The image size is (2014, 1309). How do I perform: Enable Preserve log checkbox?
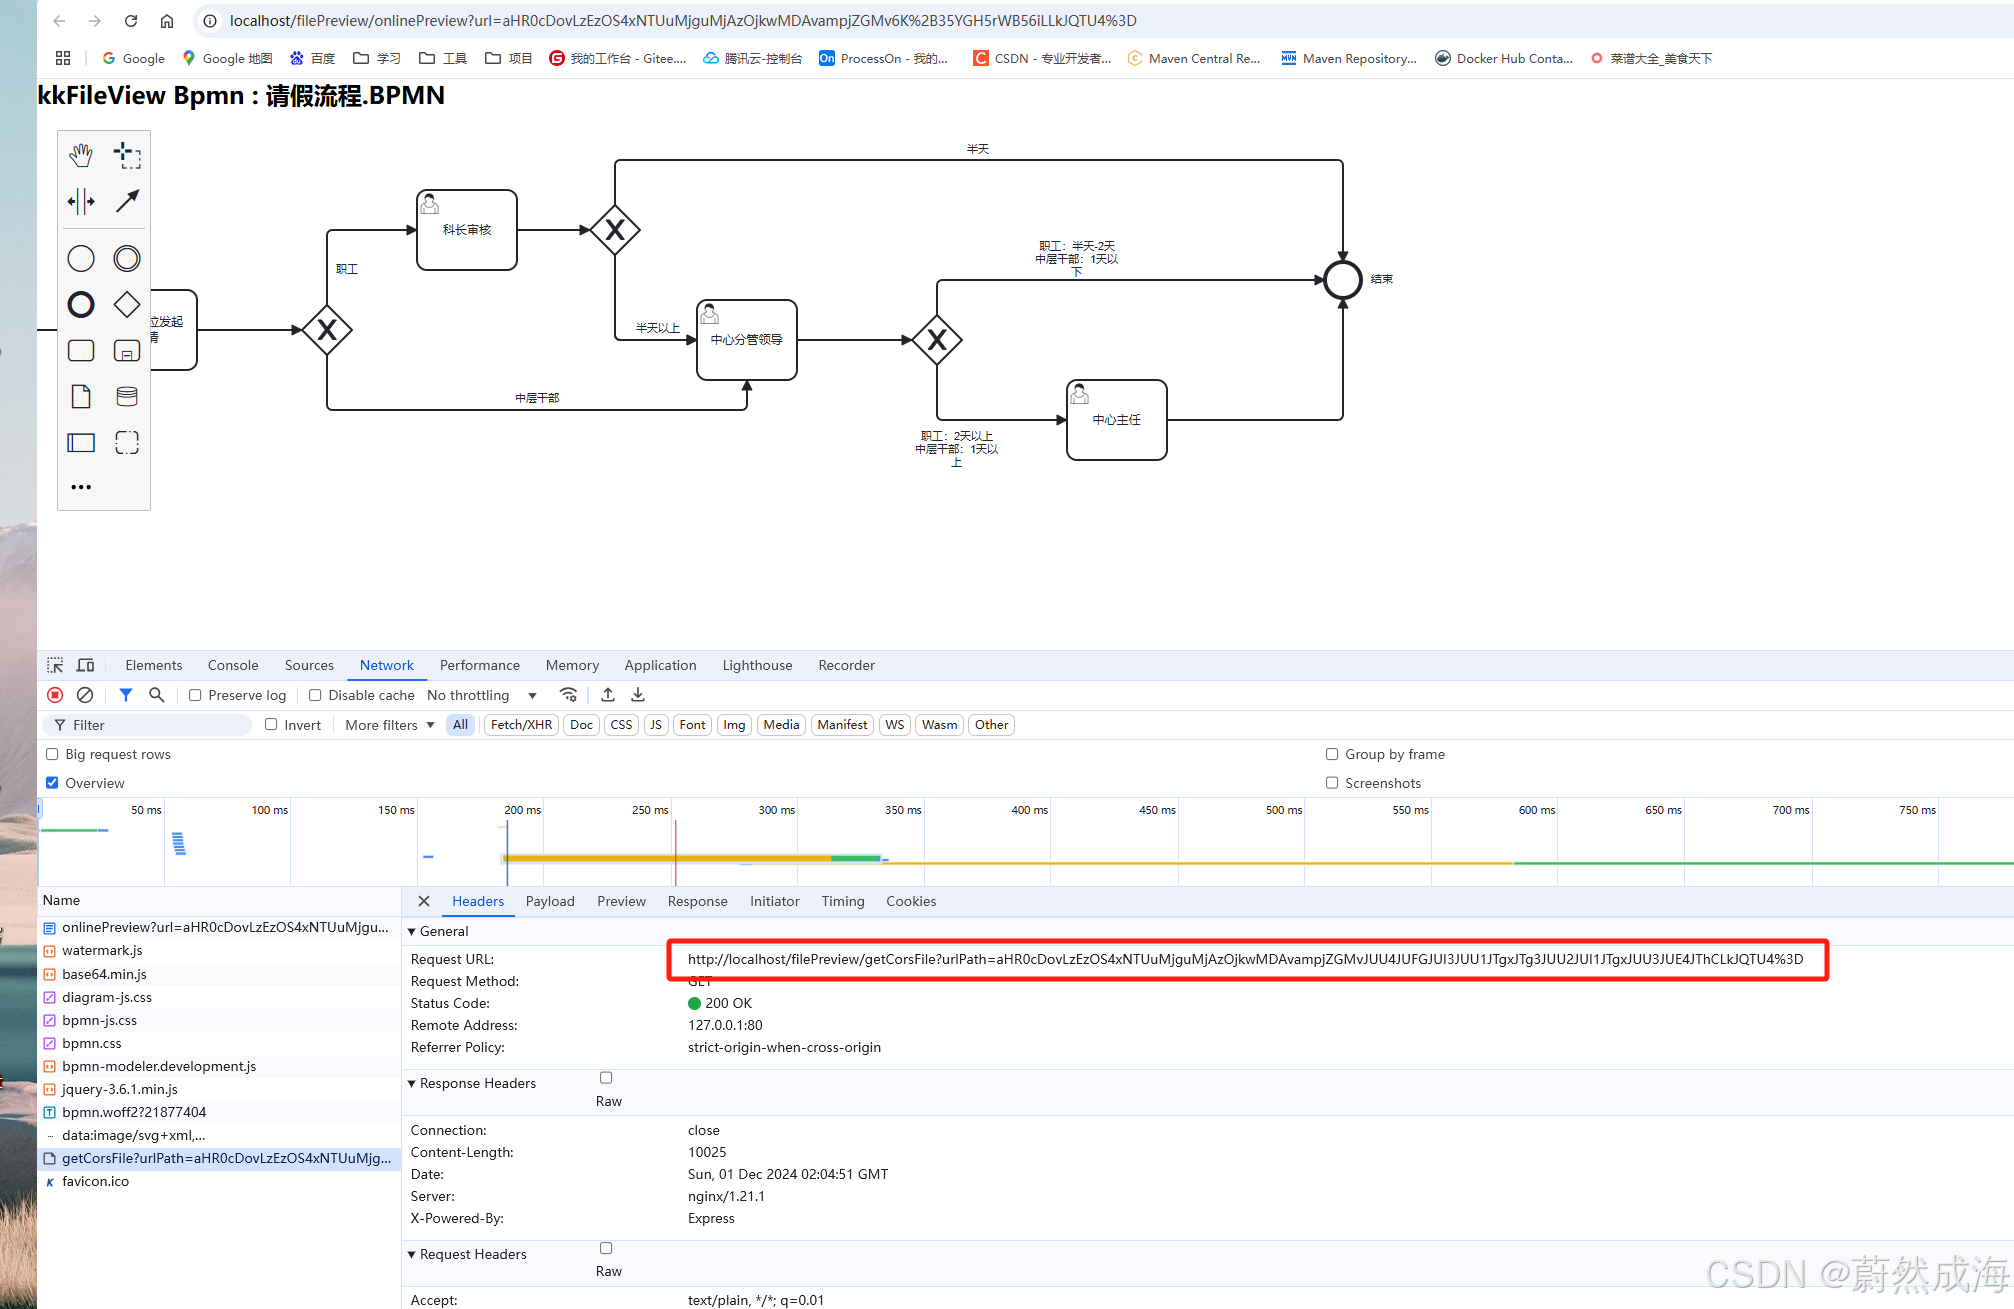click(195, 695)
